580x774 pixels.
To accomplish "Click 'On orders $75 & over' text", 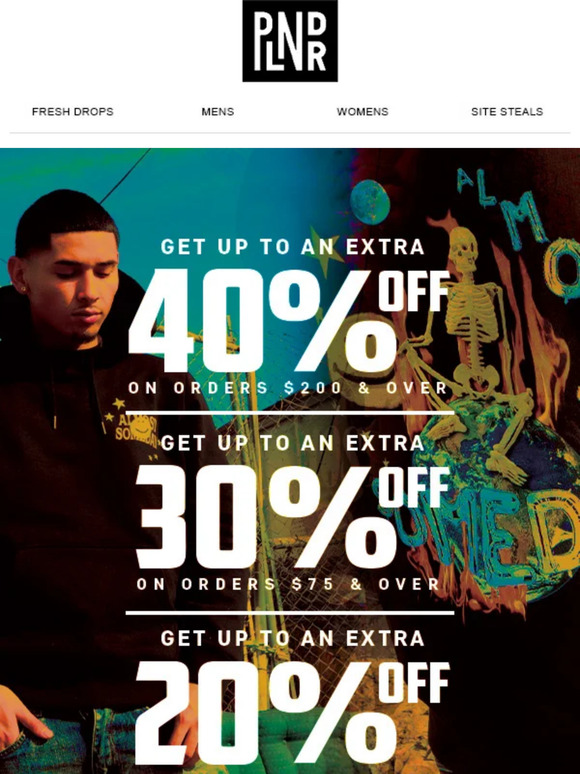I will [x=288, y=584].
